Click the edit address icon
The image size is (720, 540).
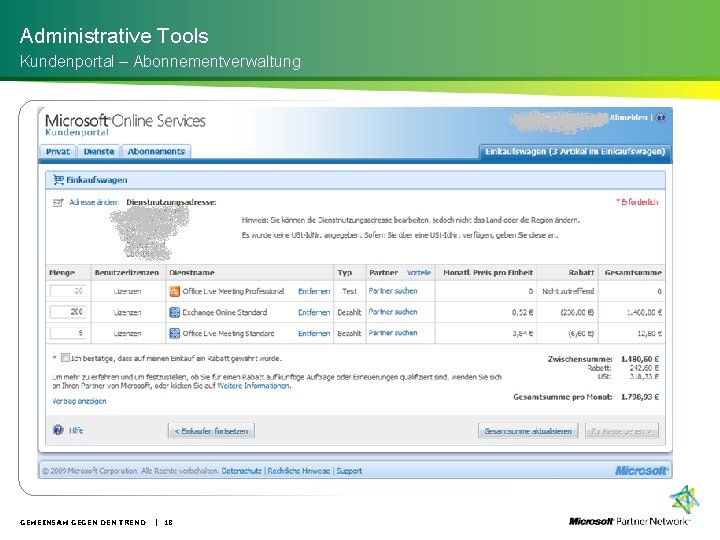58,202
